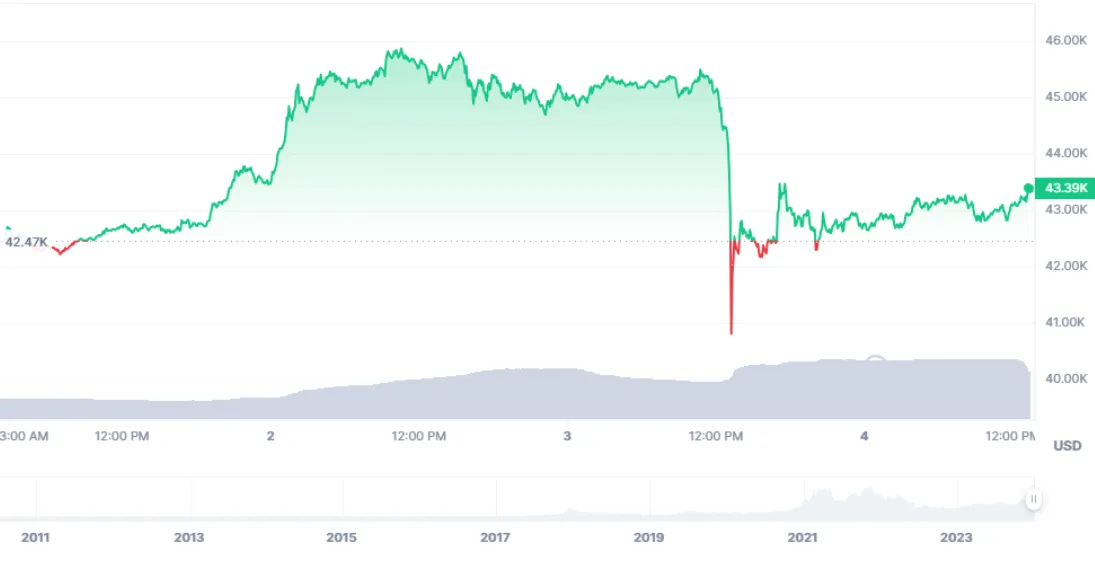This screenshot has height=566, width=1095.
Task: Click the day 3 label on the time axis
Action: [x=567, y=436]
